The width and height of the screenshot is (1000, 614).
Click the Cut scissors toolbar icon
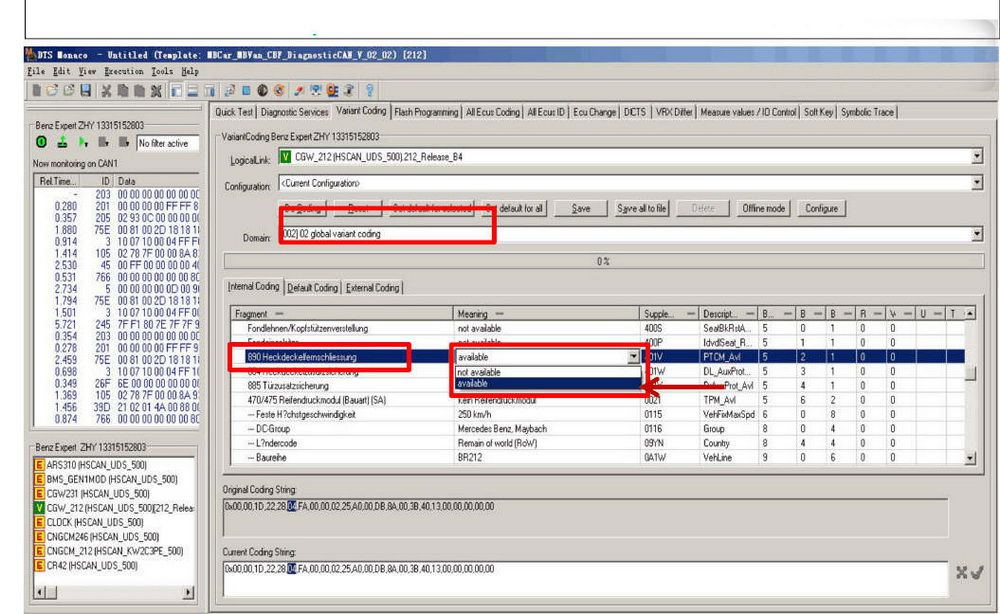(106, 91)
